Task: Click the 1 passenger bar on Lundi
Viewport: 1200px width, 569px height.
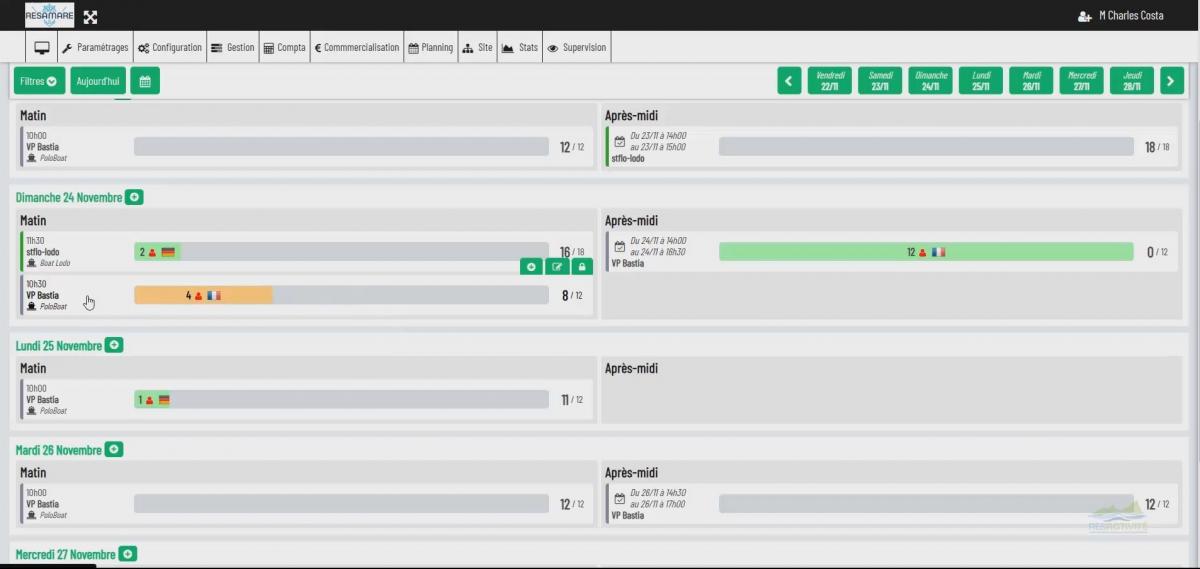Action: click(154, 400)
